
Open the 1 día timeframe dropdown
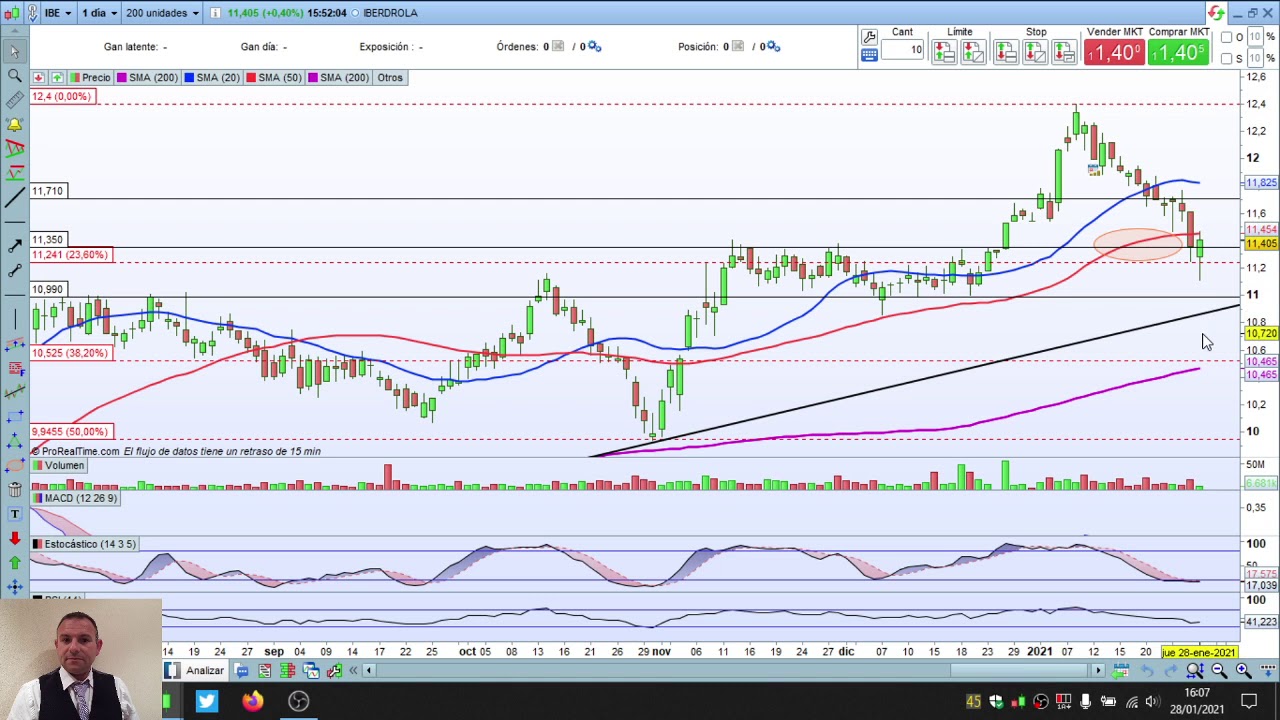click(x=98, y=13)
